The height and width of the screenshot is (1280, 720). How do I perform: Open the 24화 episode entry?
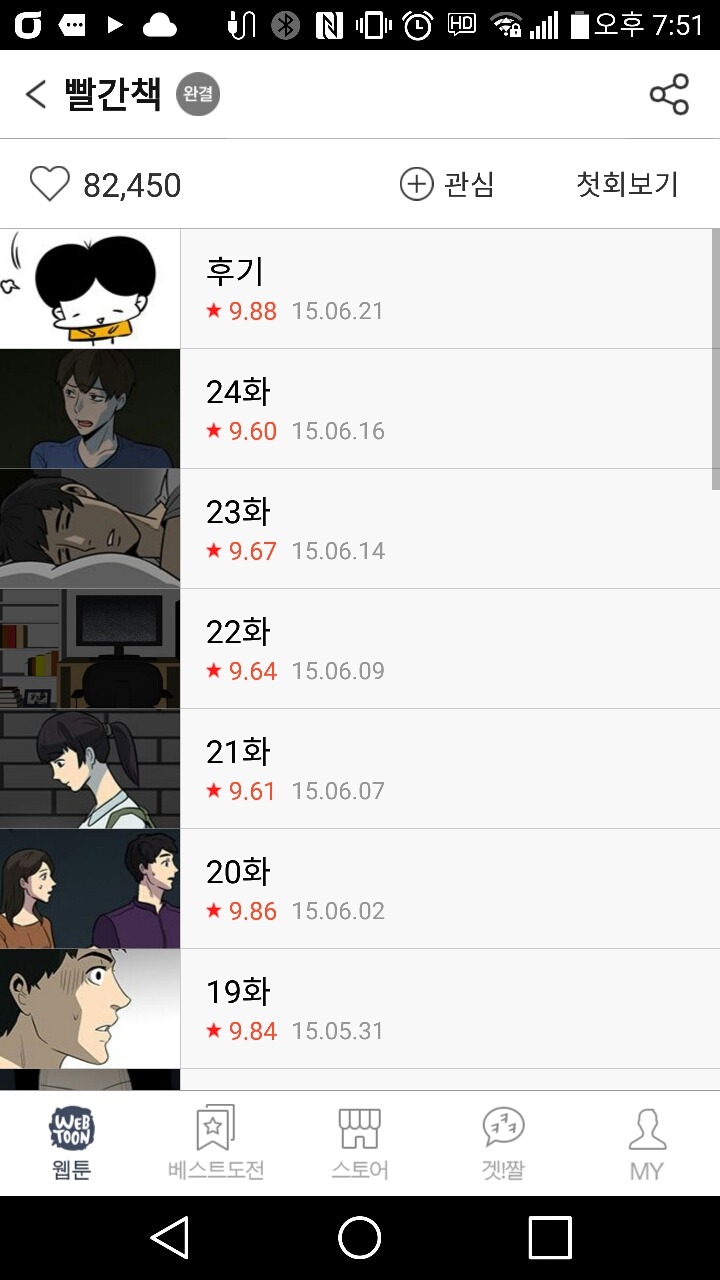point(360,409)
